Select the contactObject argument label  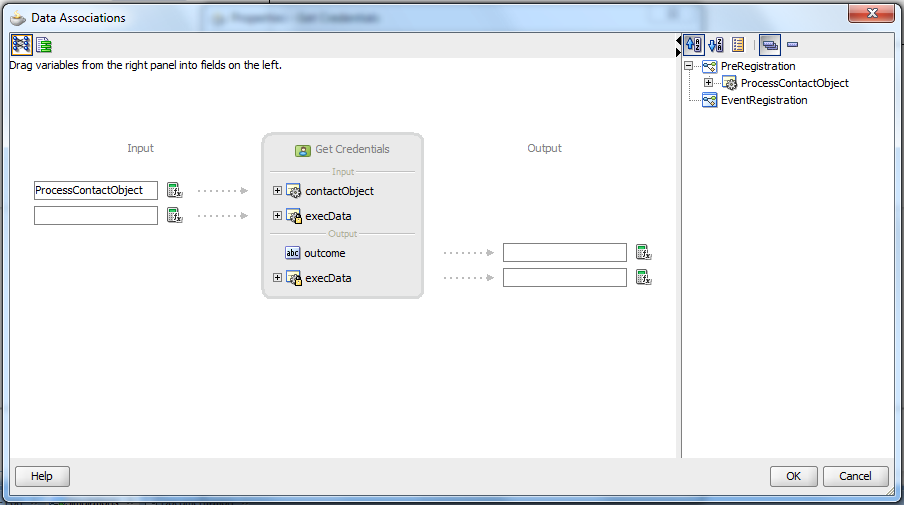[x=339, y=191]
